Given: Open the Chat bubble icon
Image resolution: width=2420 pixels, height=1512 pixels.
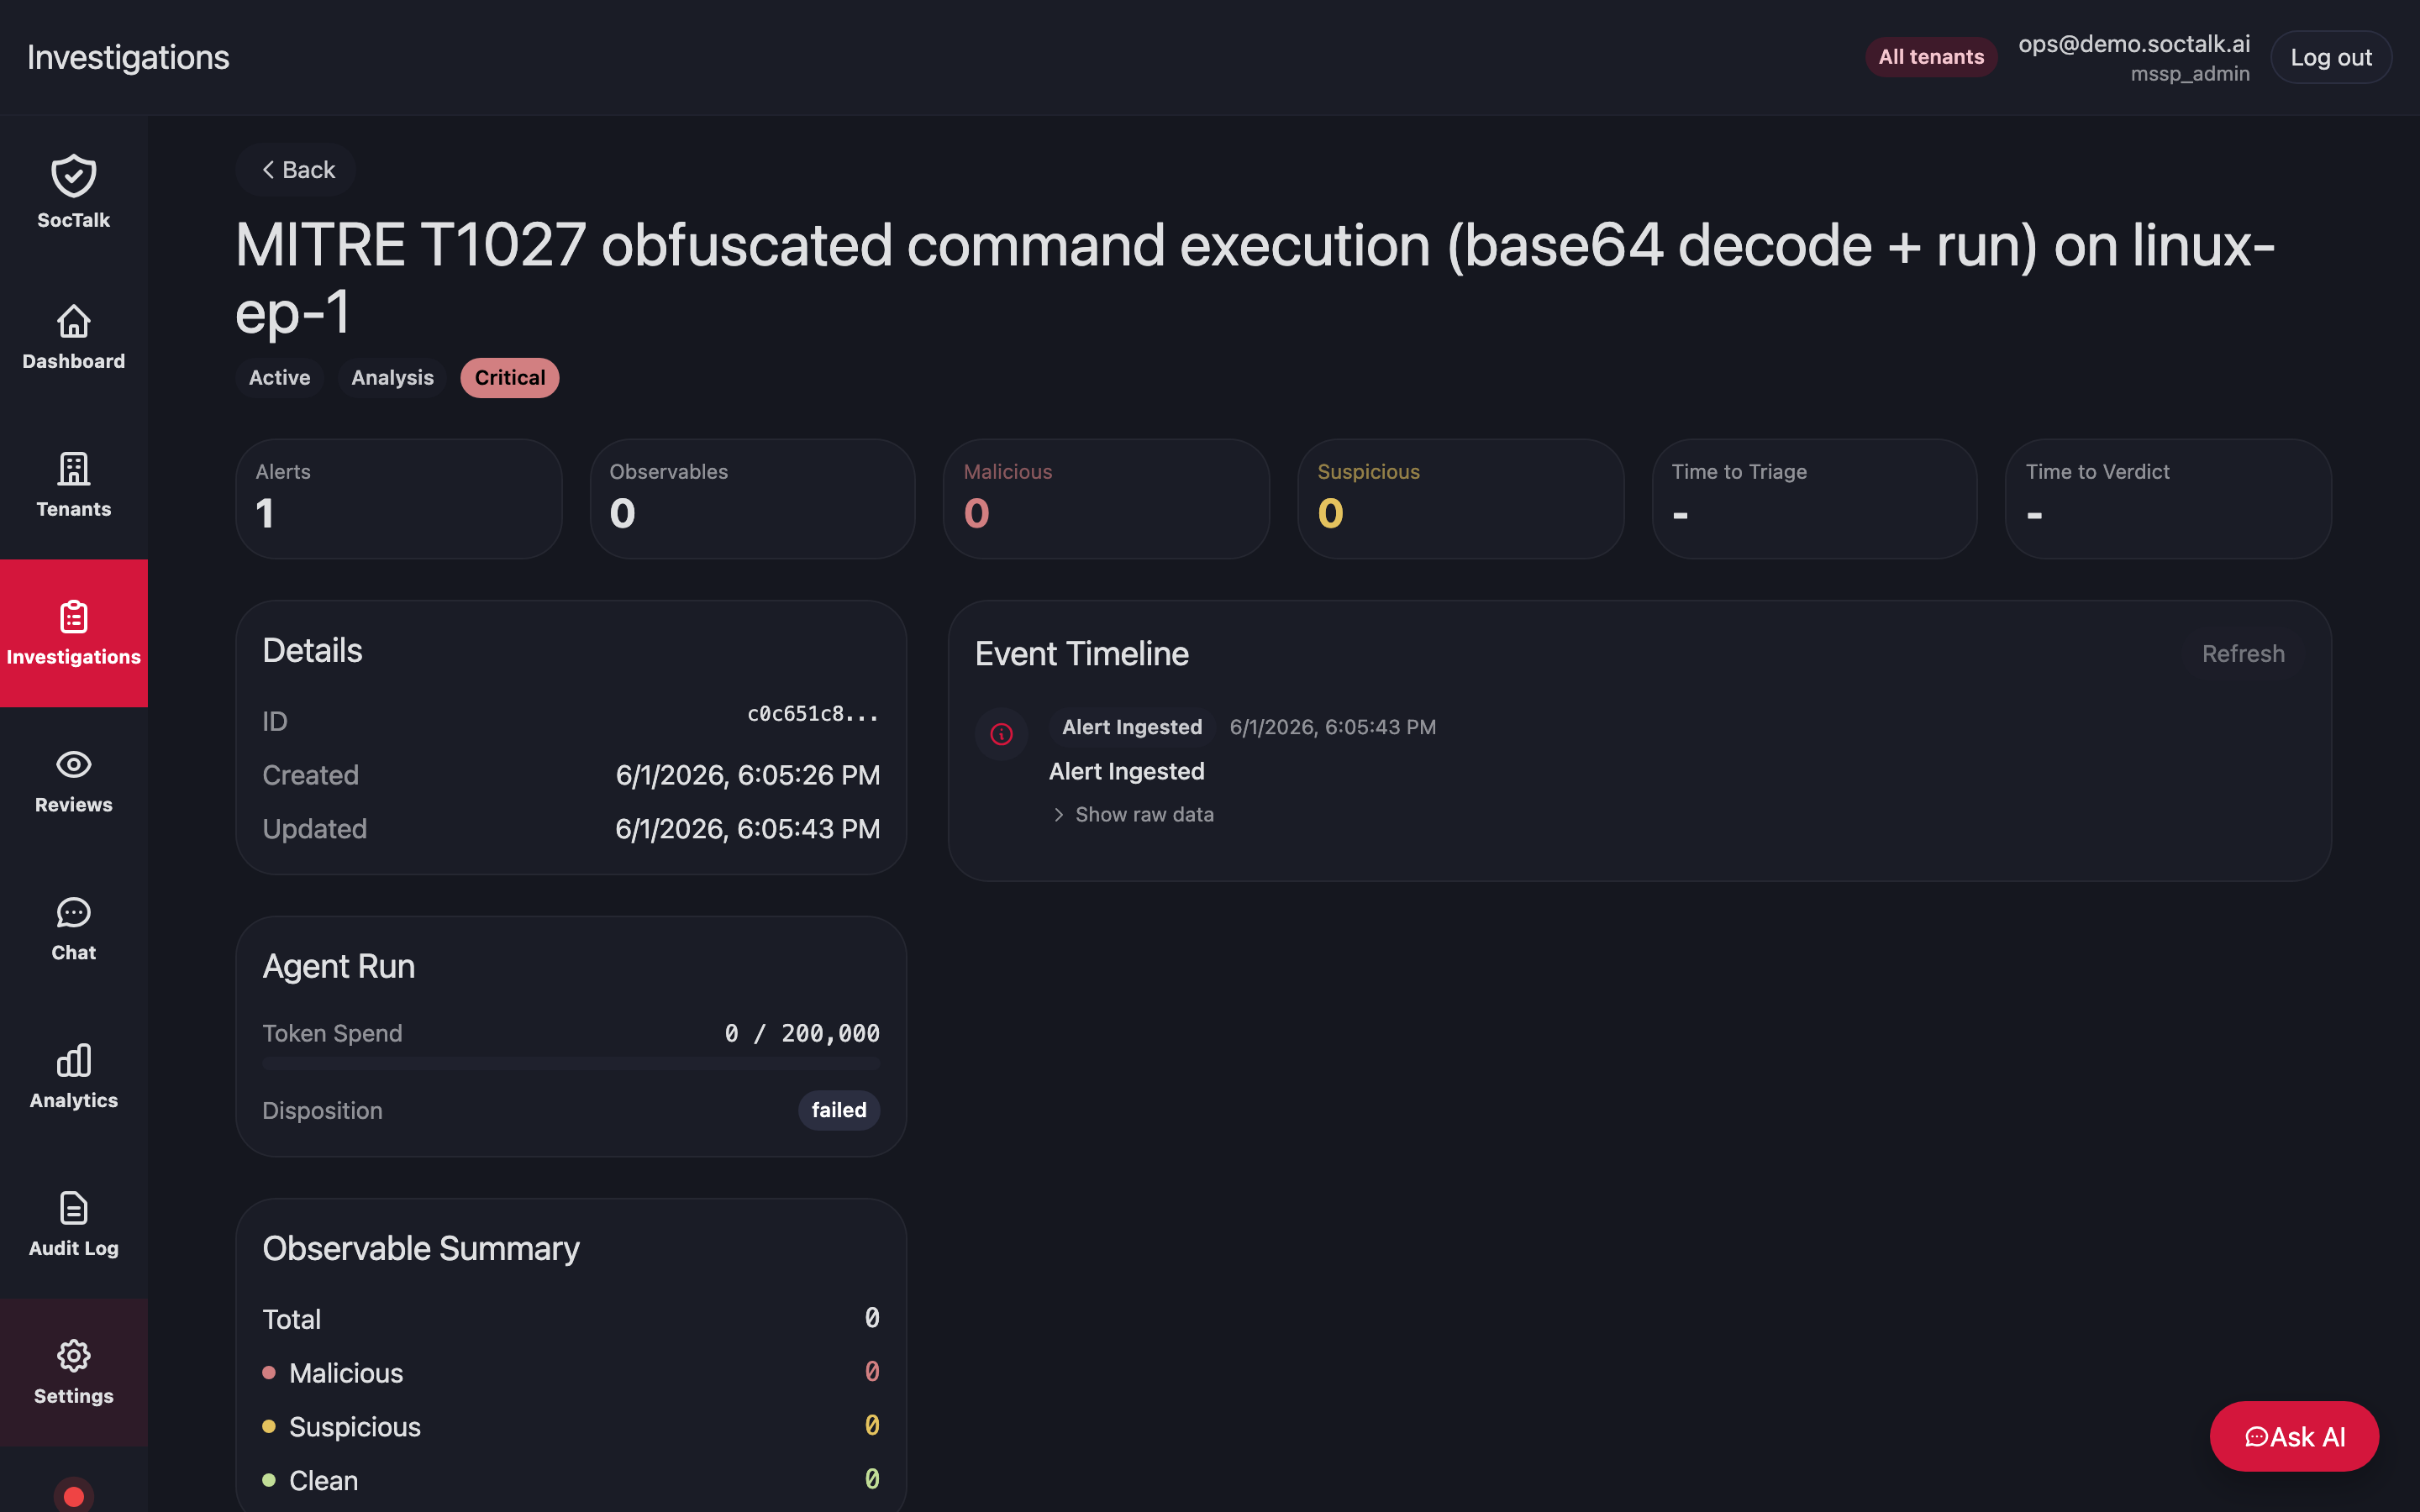Looking at the screenshot, I should click(x=73, y=912).
